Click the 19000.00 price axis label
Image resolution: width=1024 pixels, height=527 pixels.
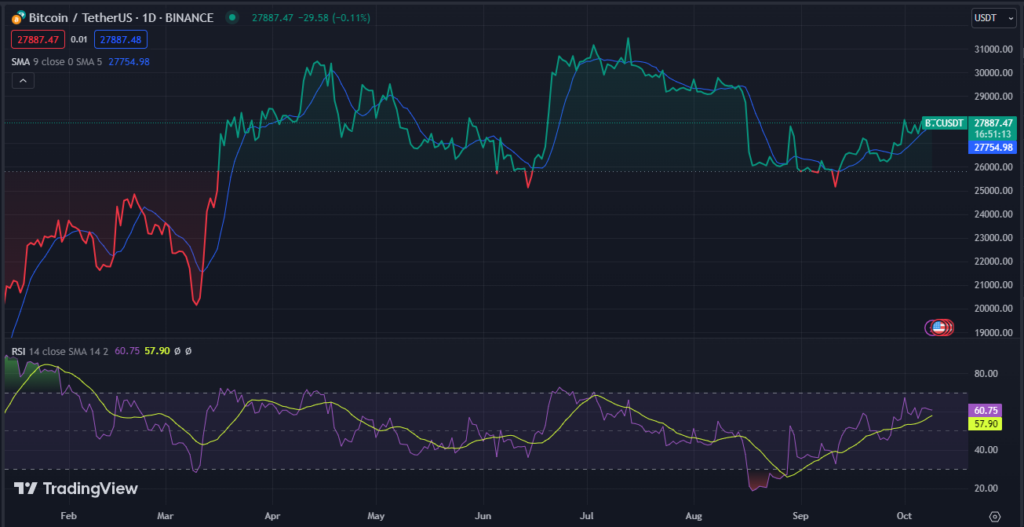[x=993, y=332]
